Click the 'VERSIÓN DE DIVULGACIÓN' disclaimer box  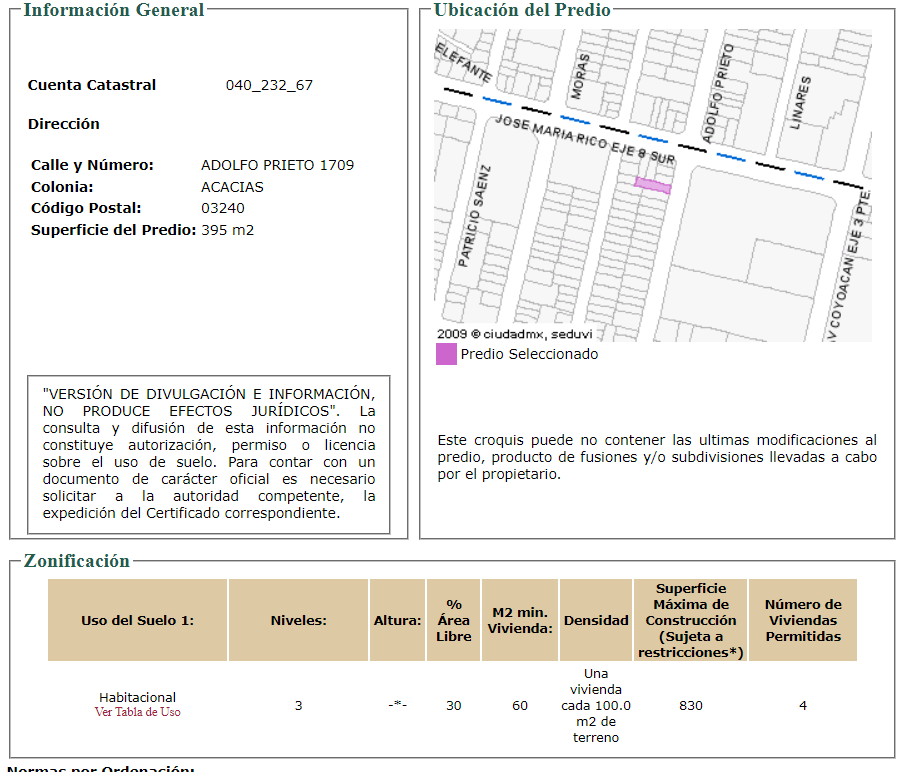(x=209, y=455)
